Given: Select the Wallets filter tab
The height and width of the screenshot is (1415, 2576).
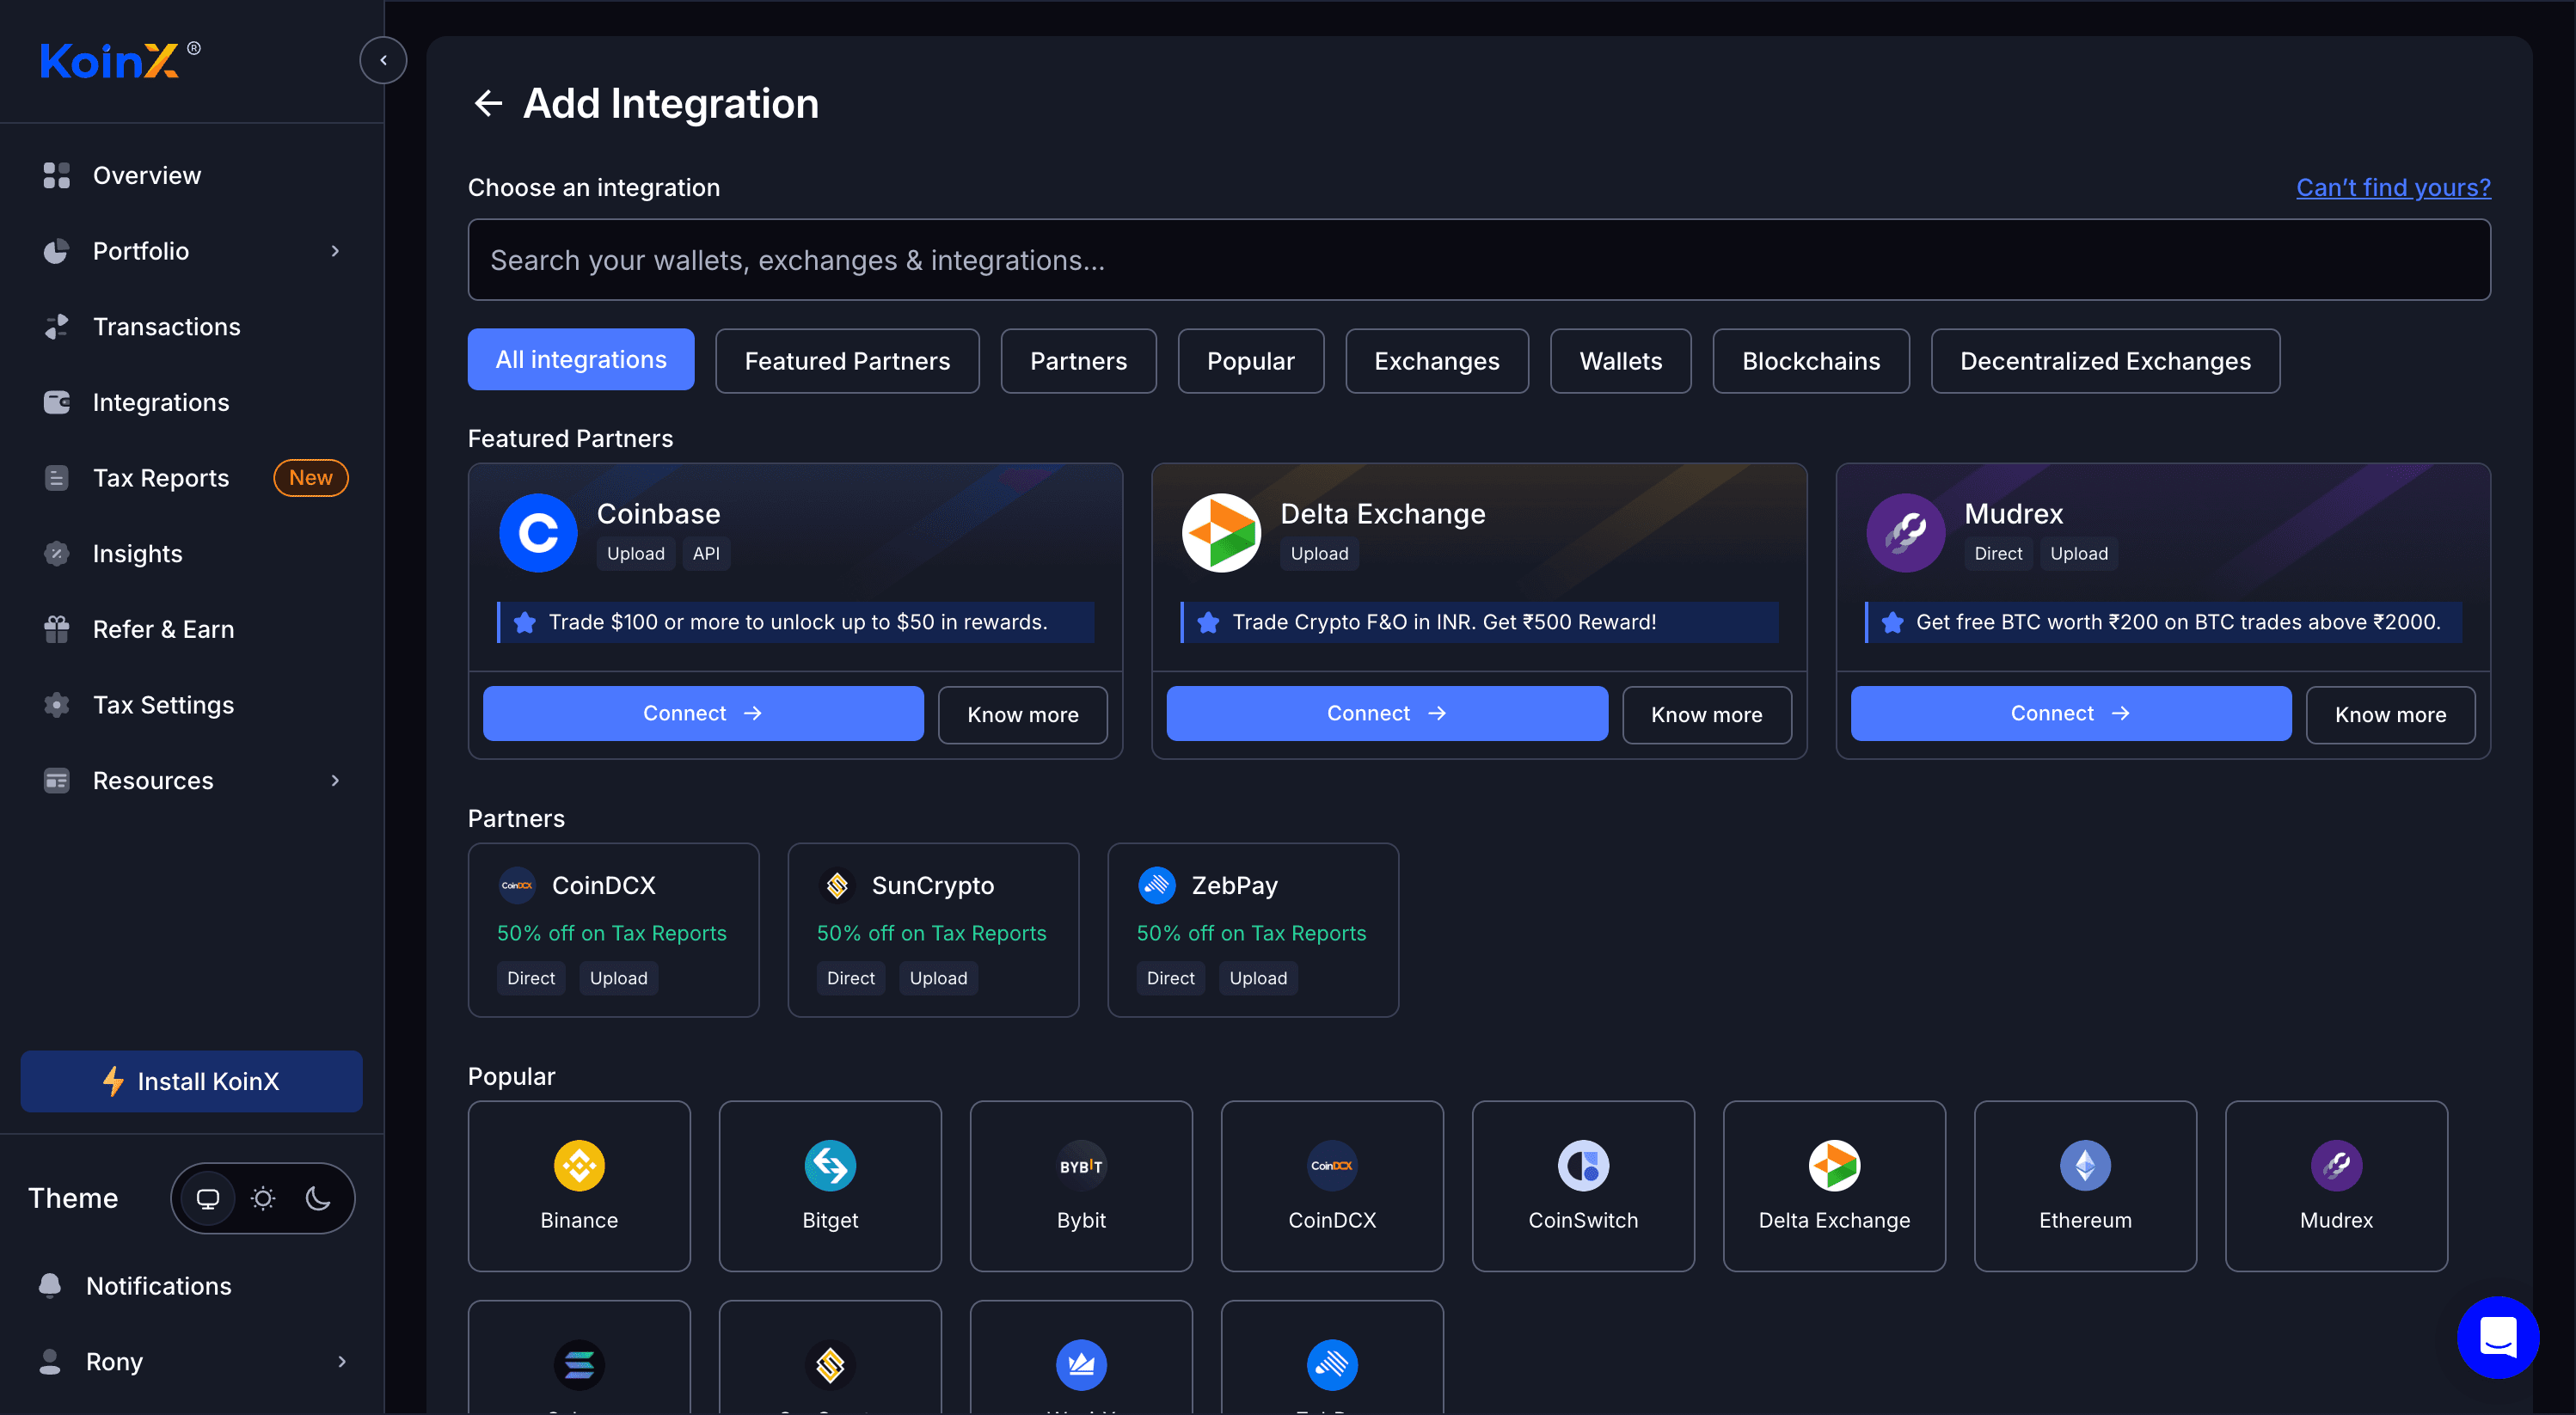Looking at the screenshot, I should pos(1620,361).
